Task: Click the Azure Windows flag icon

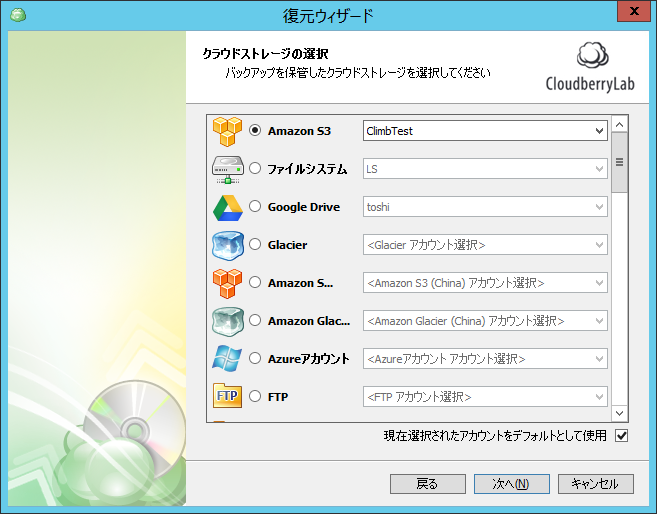Action: [x=227, y=359]
